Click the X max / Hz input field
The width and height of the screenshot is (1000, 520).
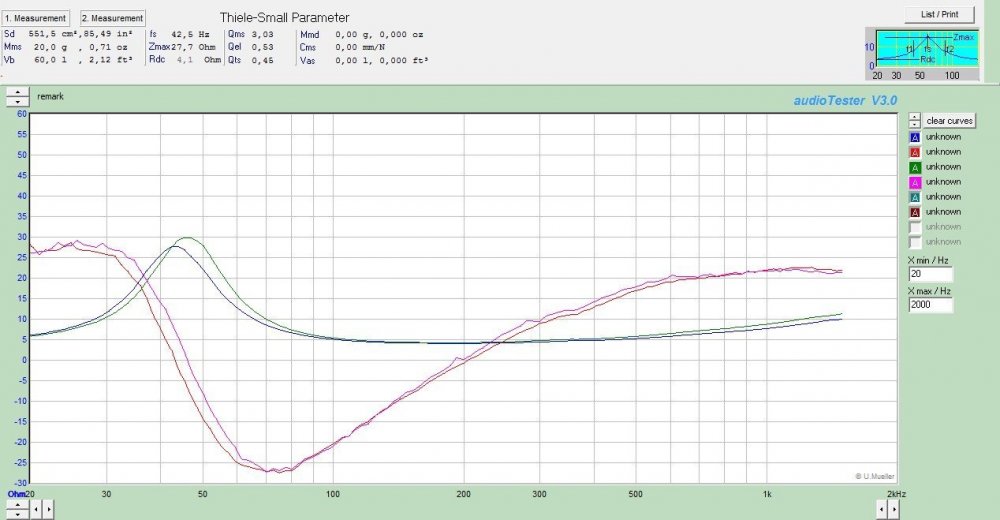click(930, 305)
